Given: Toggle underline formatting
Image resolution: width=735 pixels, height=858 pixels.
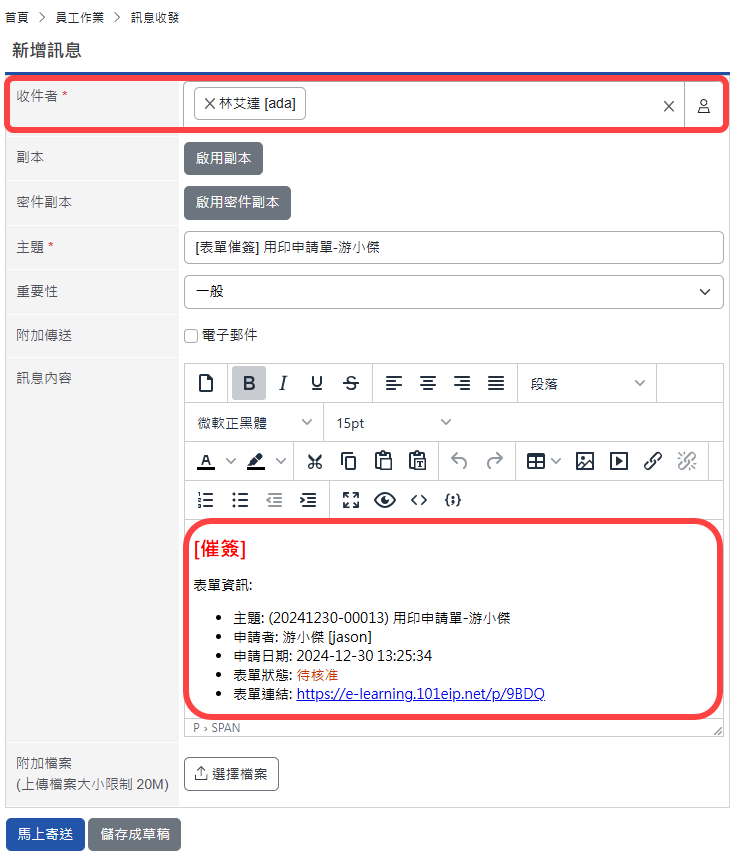Looking at the screenshot, I should 317,383.
